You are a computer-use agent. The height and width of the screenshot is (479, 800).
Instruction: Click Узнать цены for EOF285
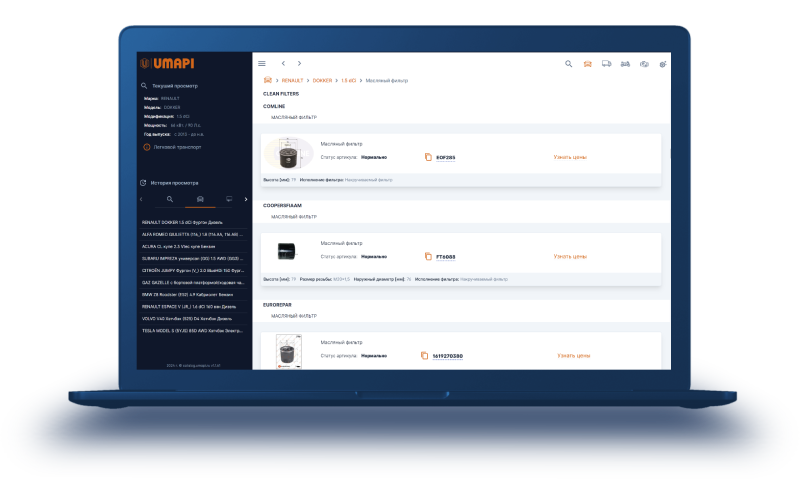(x=570, y=157)
